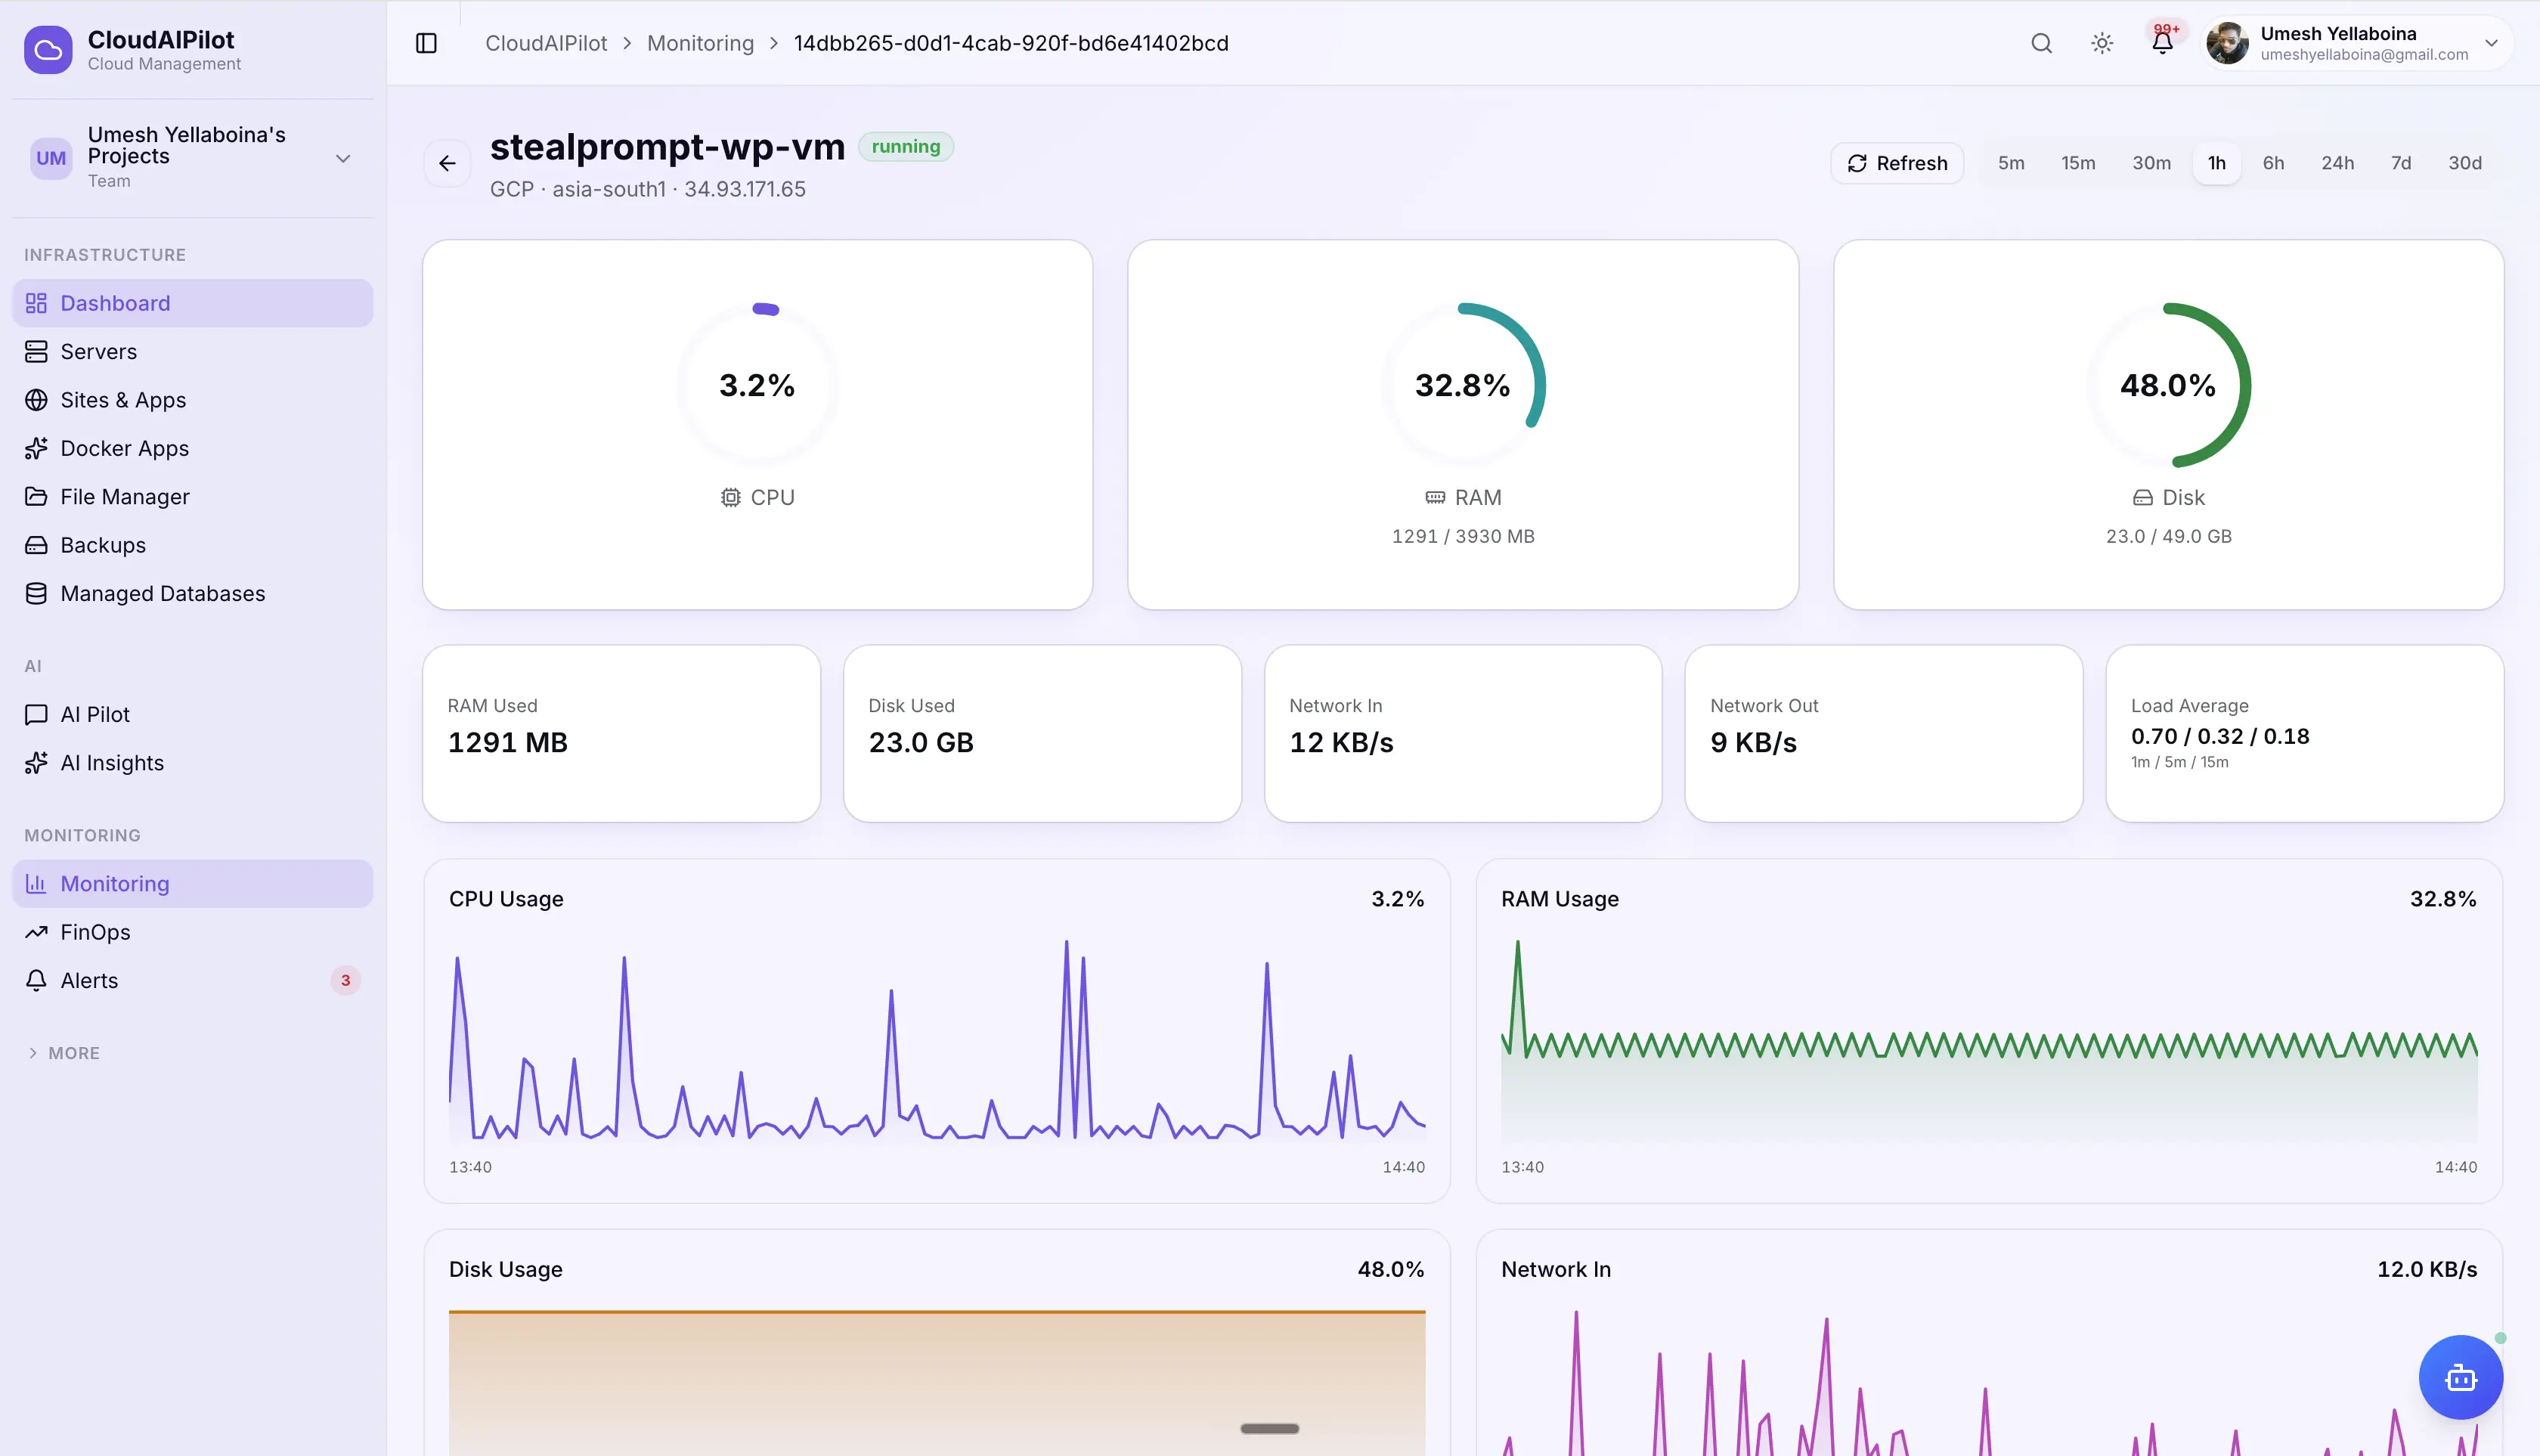
Task: Click the CPU Usage chart title
Action: click(x=506, y=899)
